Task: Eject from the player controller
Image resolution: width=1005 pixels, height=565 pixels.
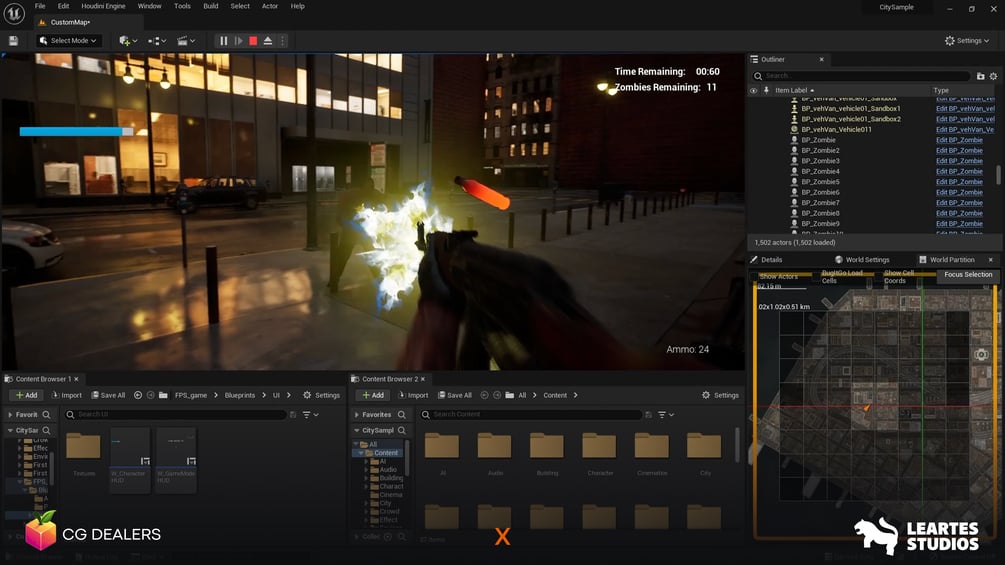Action: point(268,40)
